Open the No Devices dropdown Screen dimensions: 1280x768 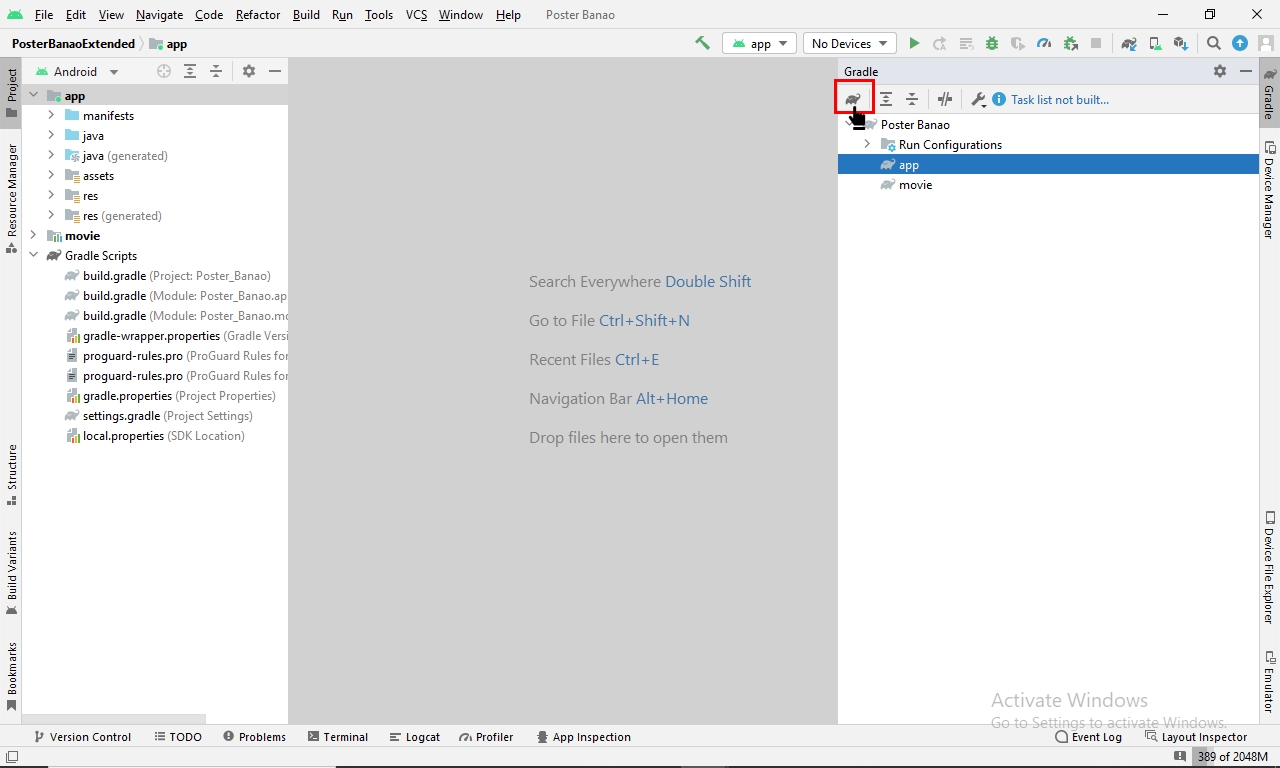click(849, 43)
